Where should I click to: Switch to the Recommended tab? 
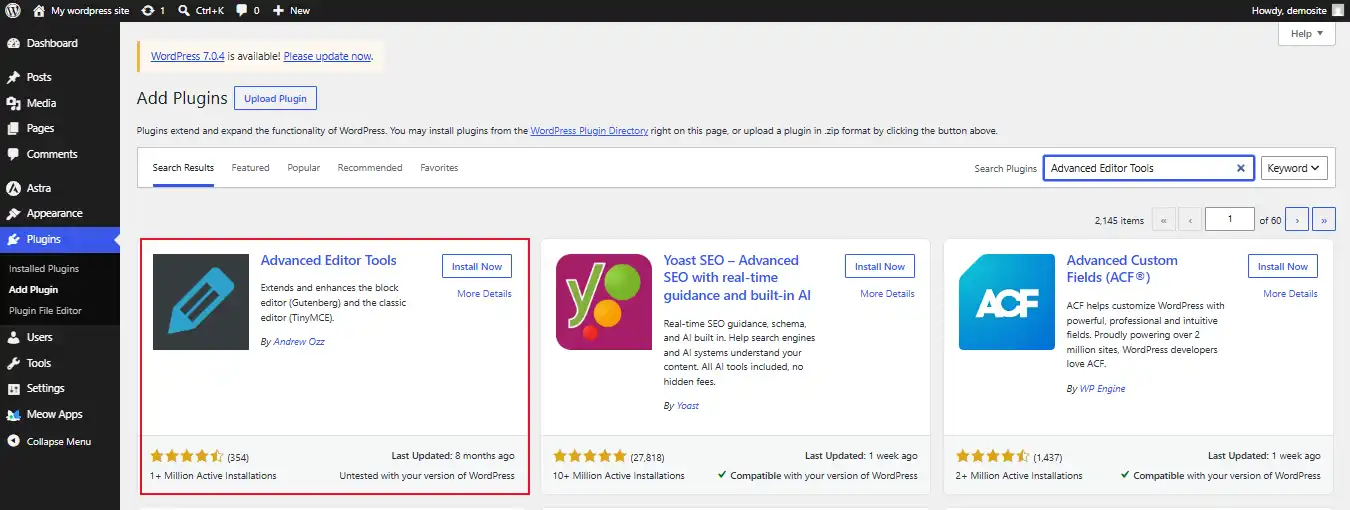tap(370, 168)
